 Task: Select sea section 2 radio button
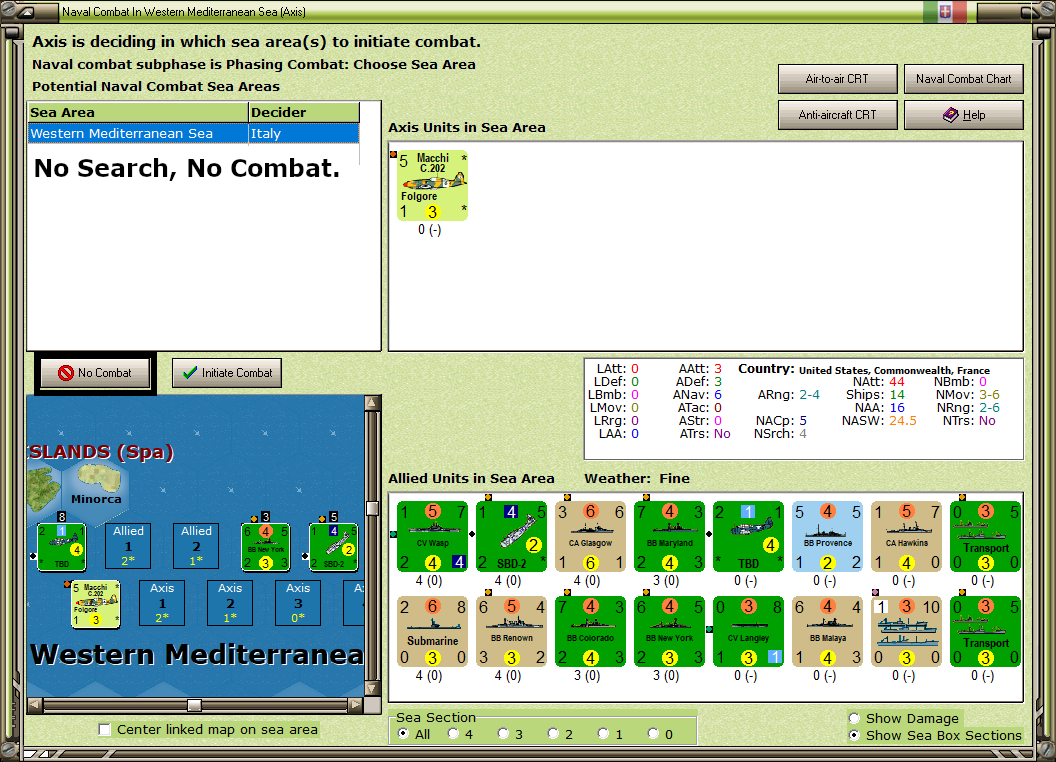pyautogui.click(x=553, y=734)
